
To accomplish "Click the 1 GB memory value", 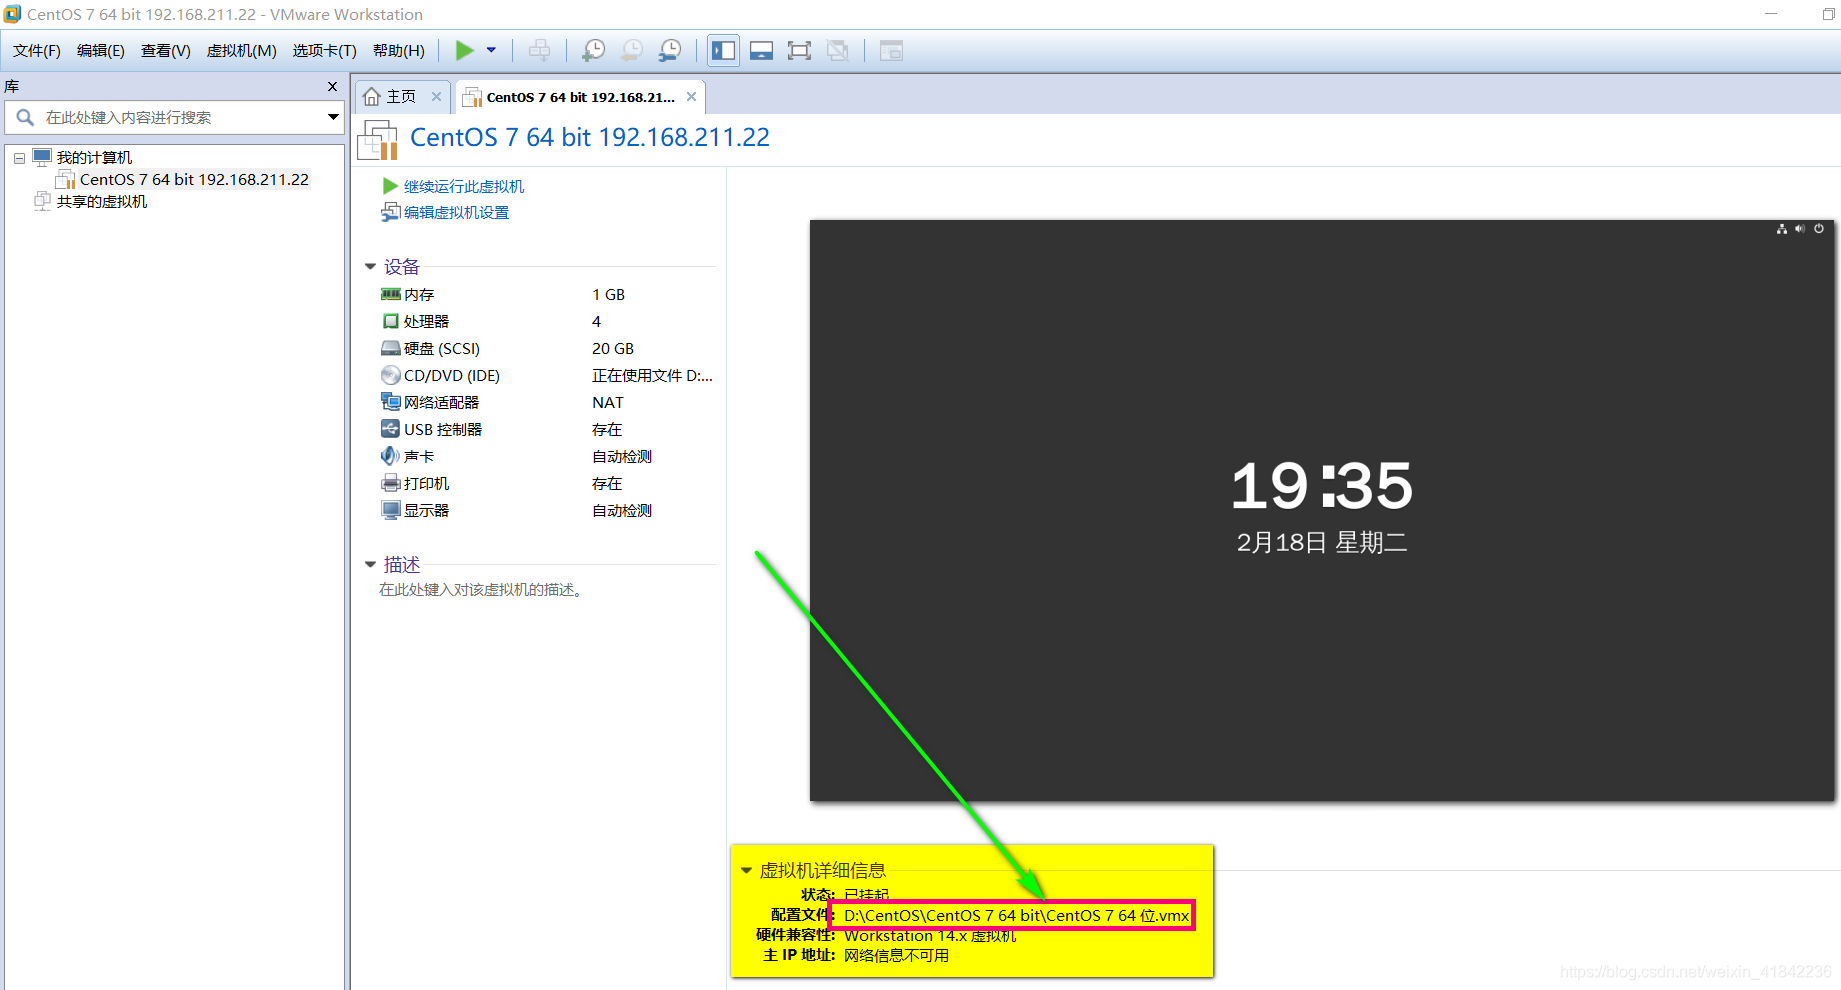I will tap(608, 294).
